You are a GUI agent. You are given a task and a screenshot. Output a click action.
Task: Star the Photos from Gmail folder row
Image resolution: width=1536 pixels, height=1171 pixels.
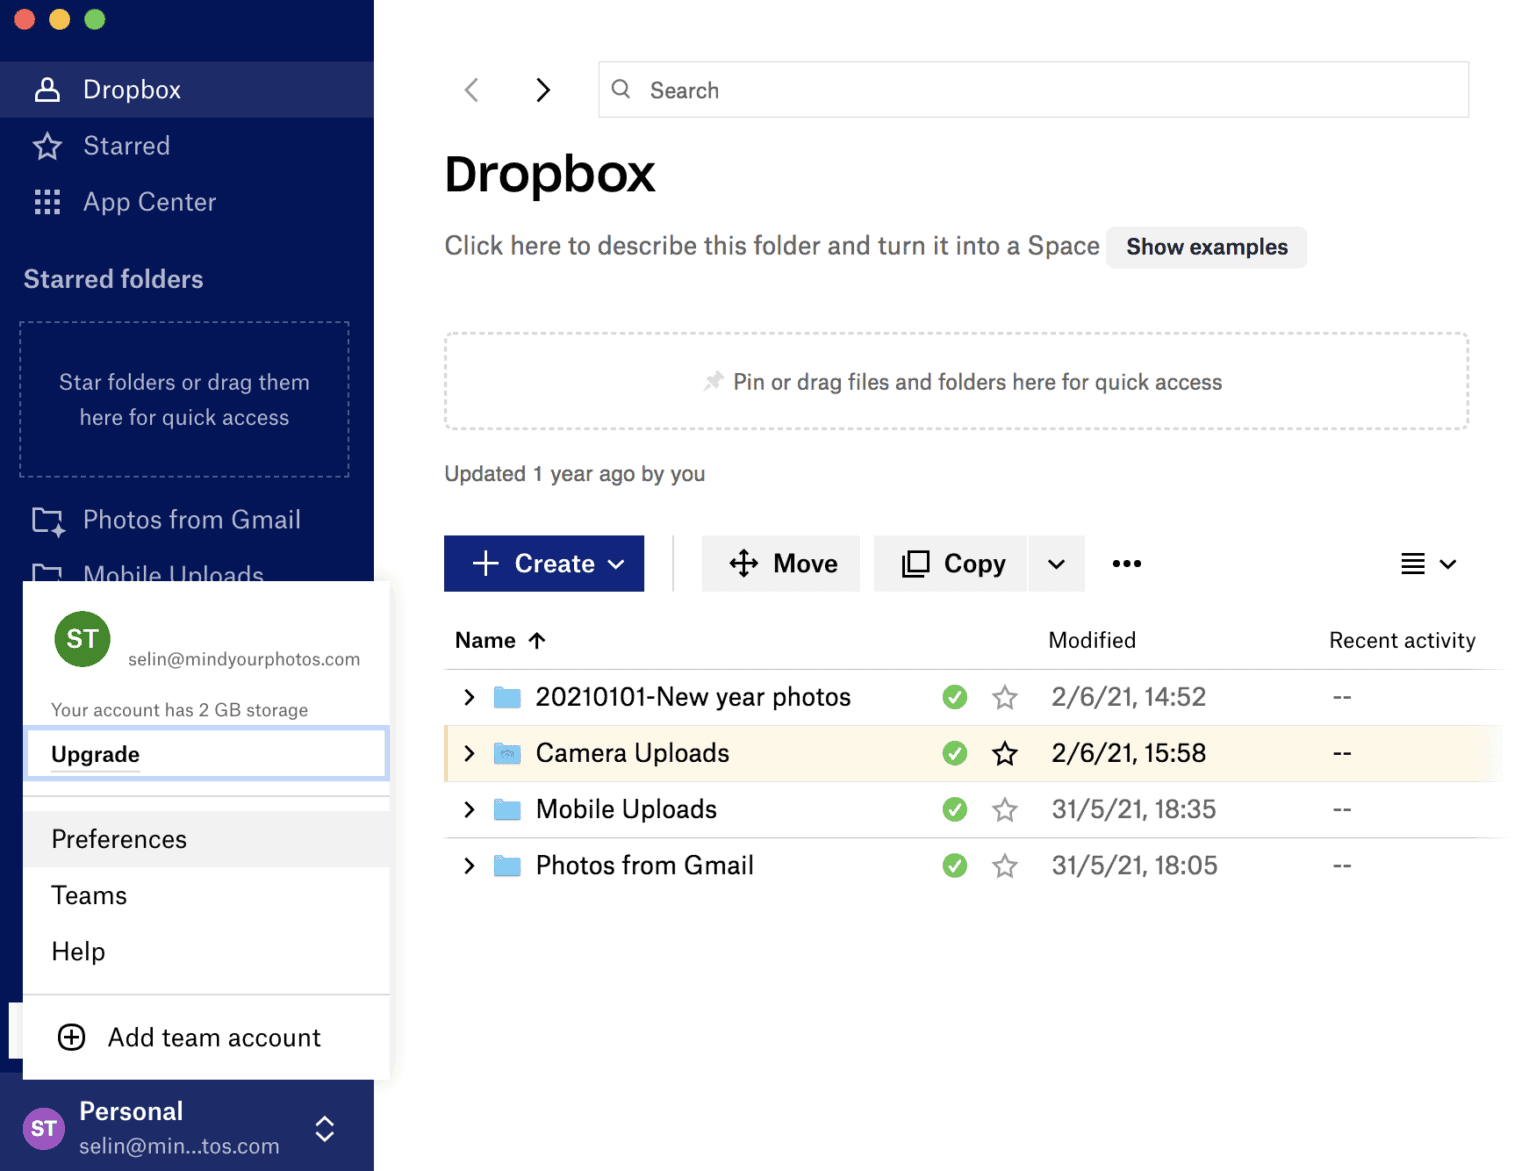tap(1005, 865)
